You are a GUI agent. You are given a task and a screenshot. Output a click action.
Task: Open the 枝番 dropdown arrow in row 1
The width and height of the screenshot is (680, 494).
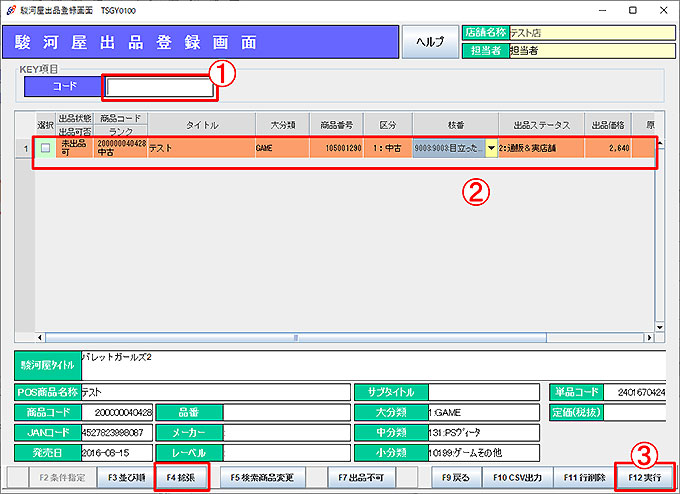[491, 148]
